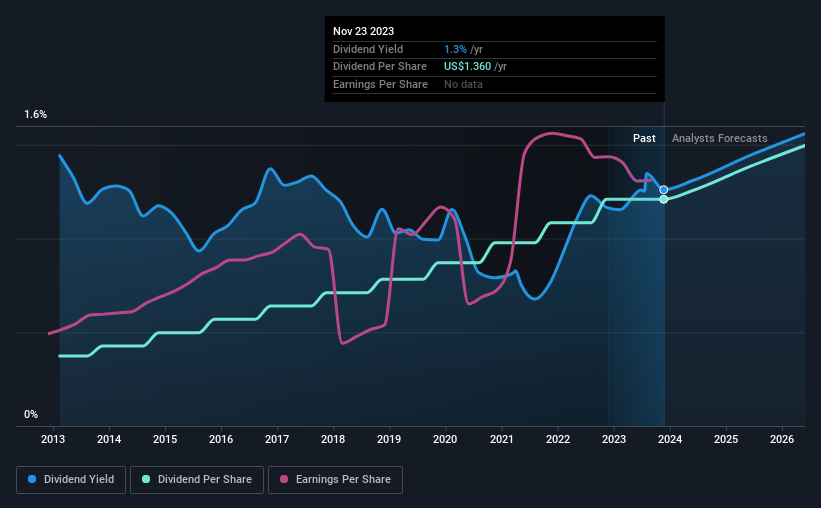Click the 2024 year label on the axis
The height and width of the screenshot is (508, 821).
point(670,439)
